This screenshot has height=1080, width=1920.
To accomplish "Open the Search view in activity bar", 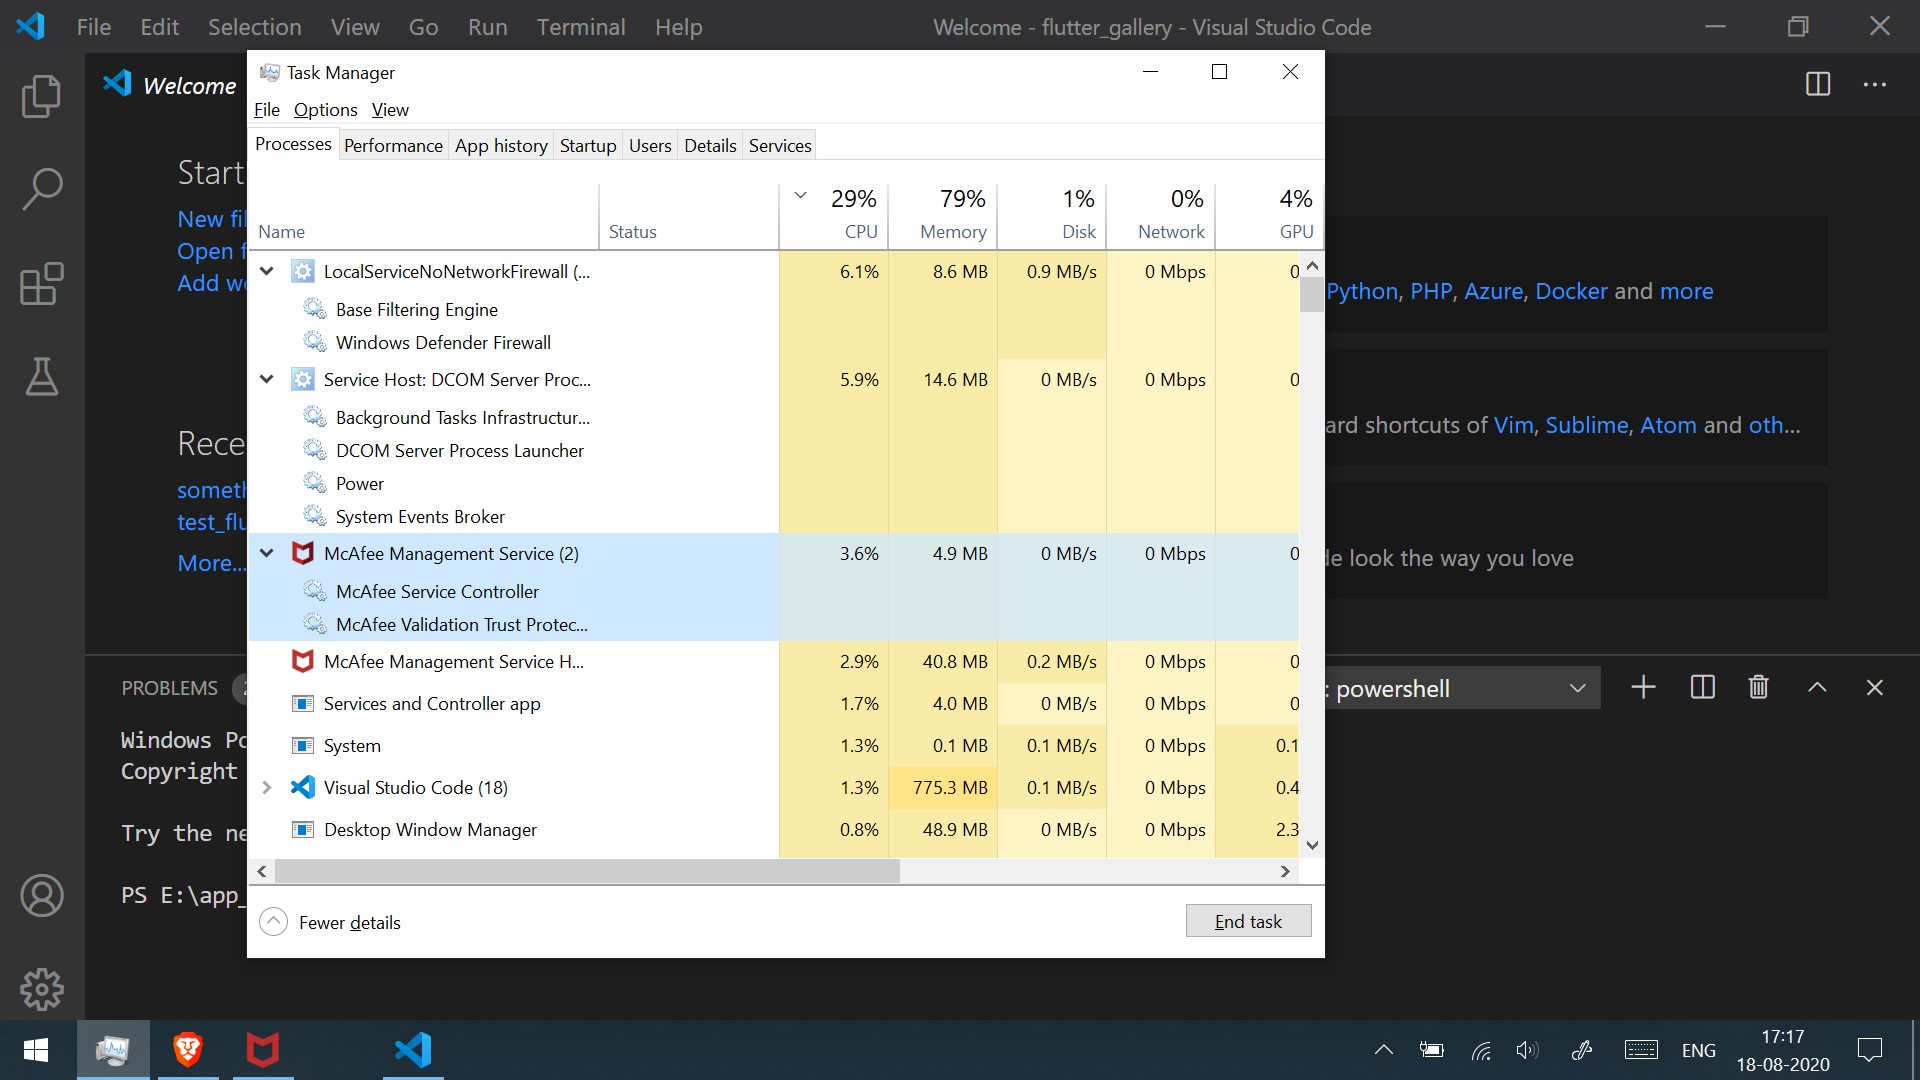I will pyautogui.click(x=41, y=189).
